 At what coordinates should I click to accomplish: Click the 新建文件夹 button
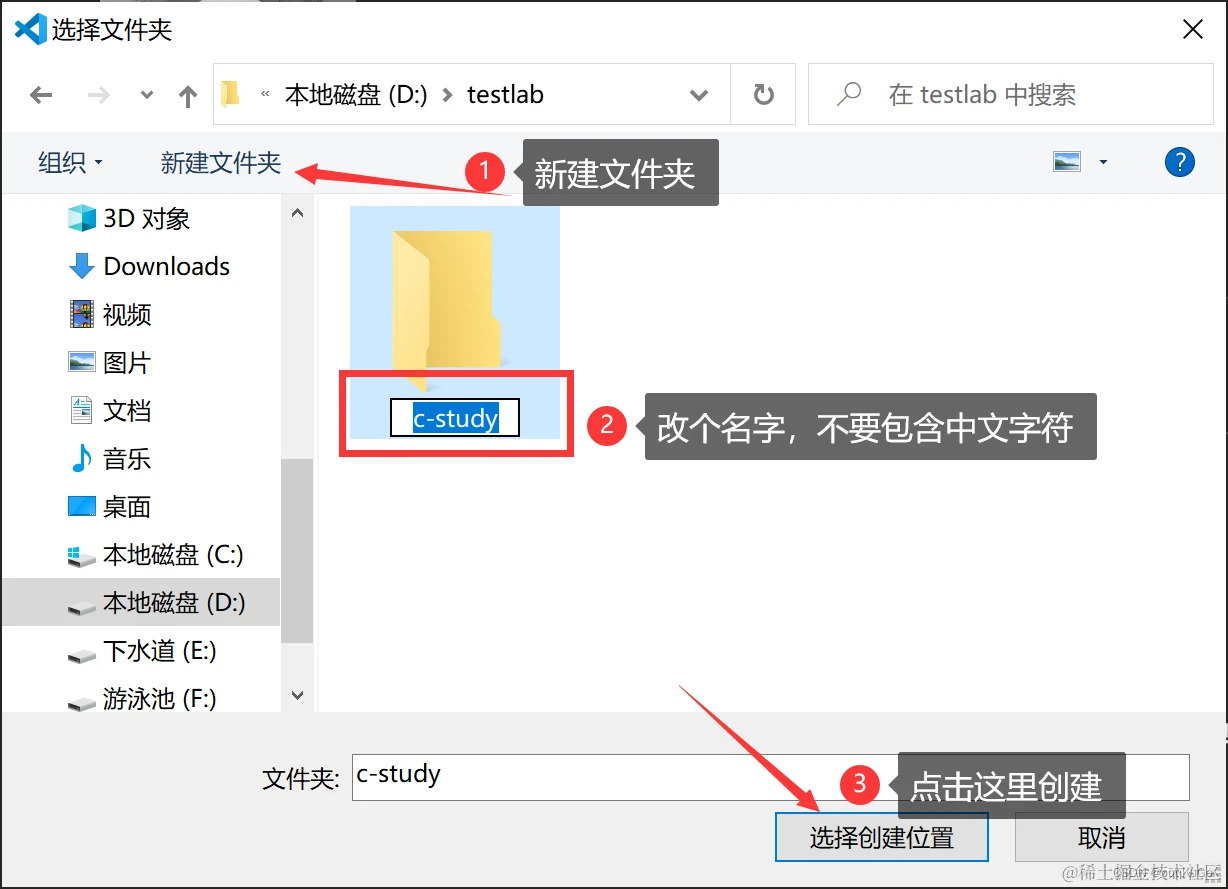[219, 162]
